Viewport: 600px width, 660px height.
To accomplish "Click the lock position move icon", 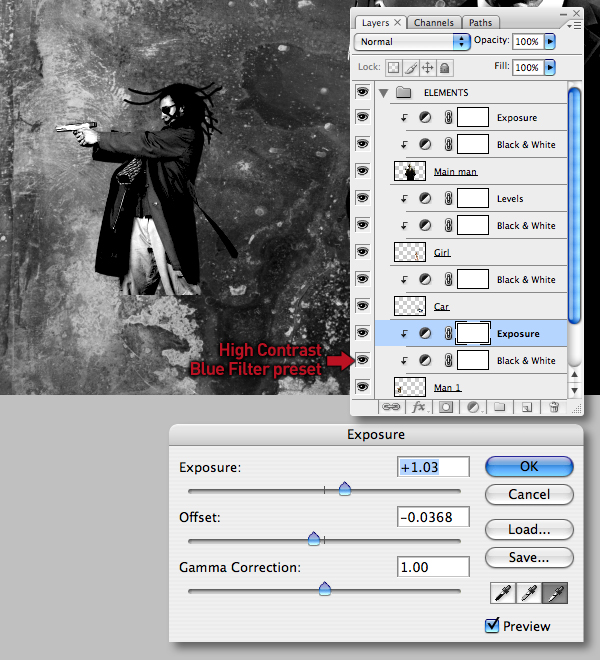I will click(427, 68).
